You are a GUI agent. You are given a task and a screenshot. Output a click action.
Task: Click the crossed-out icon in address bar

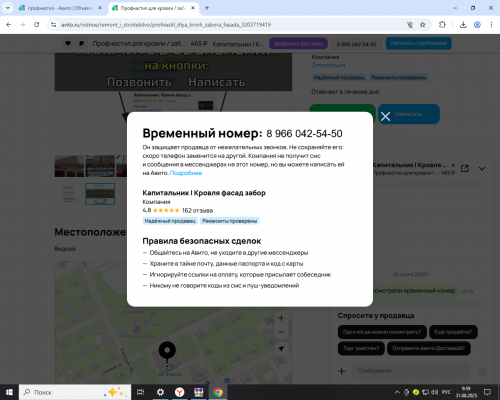coord(410,25)
